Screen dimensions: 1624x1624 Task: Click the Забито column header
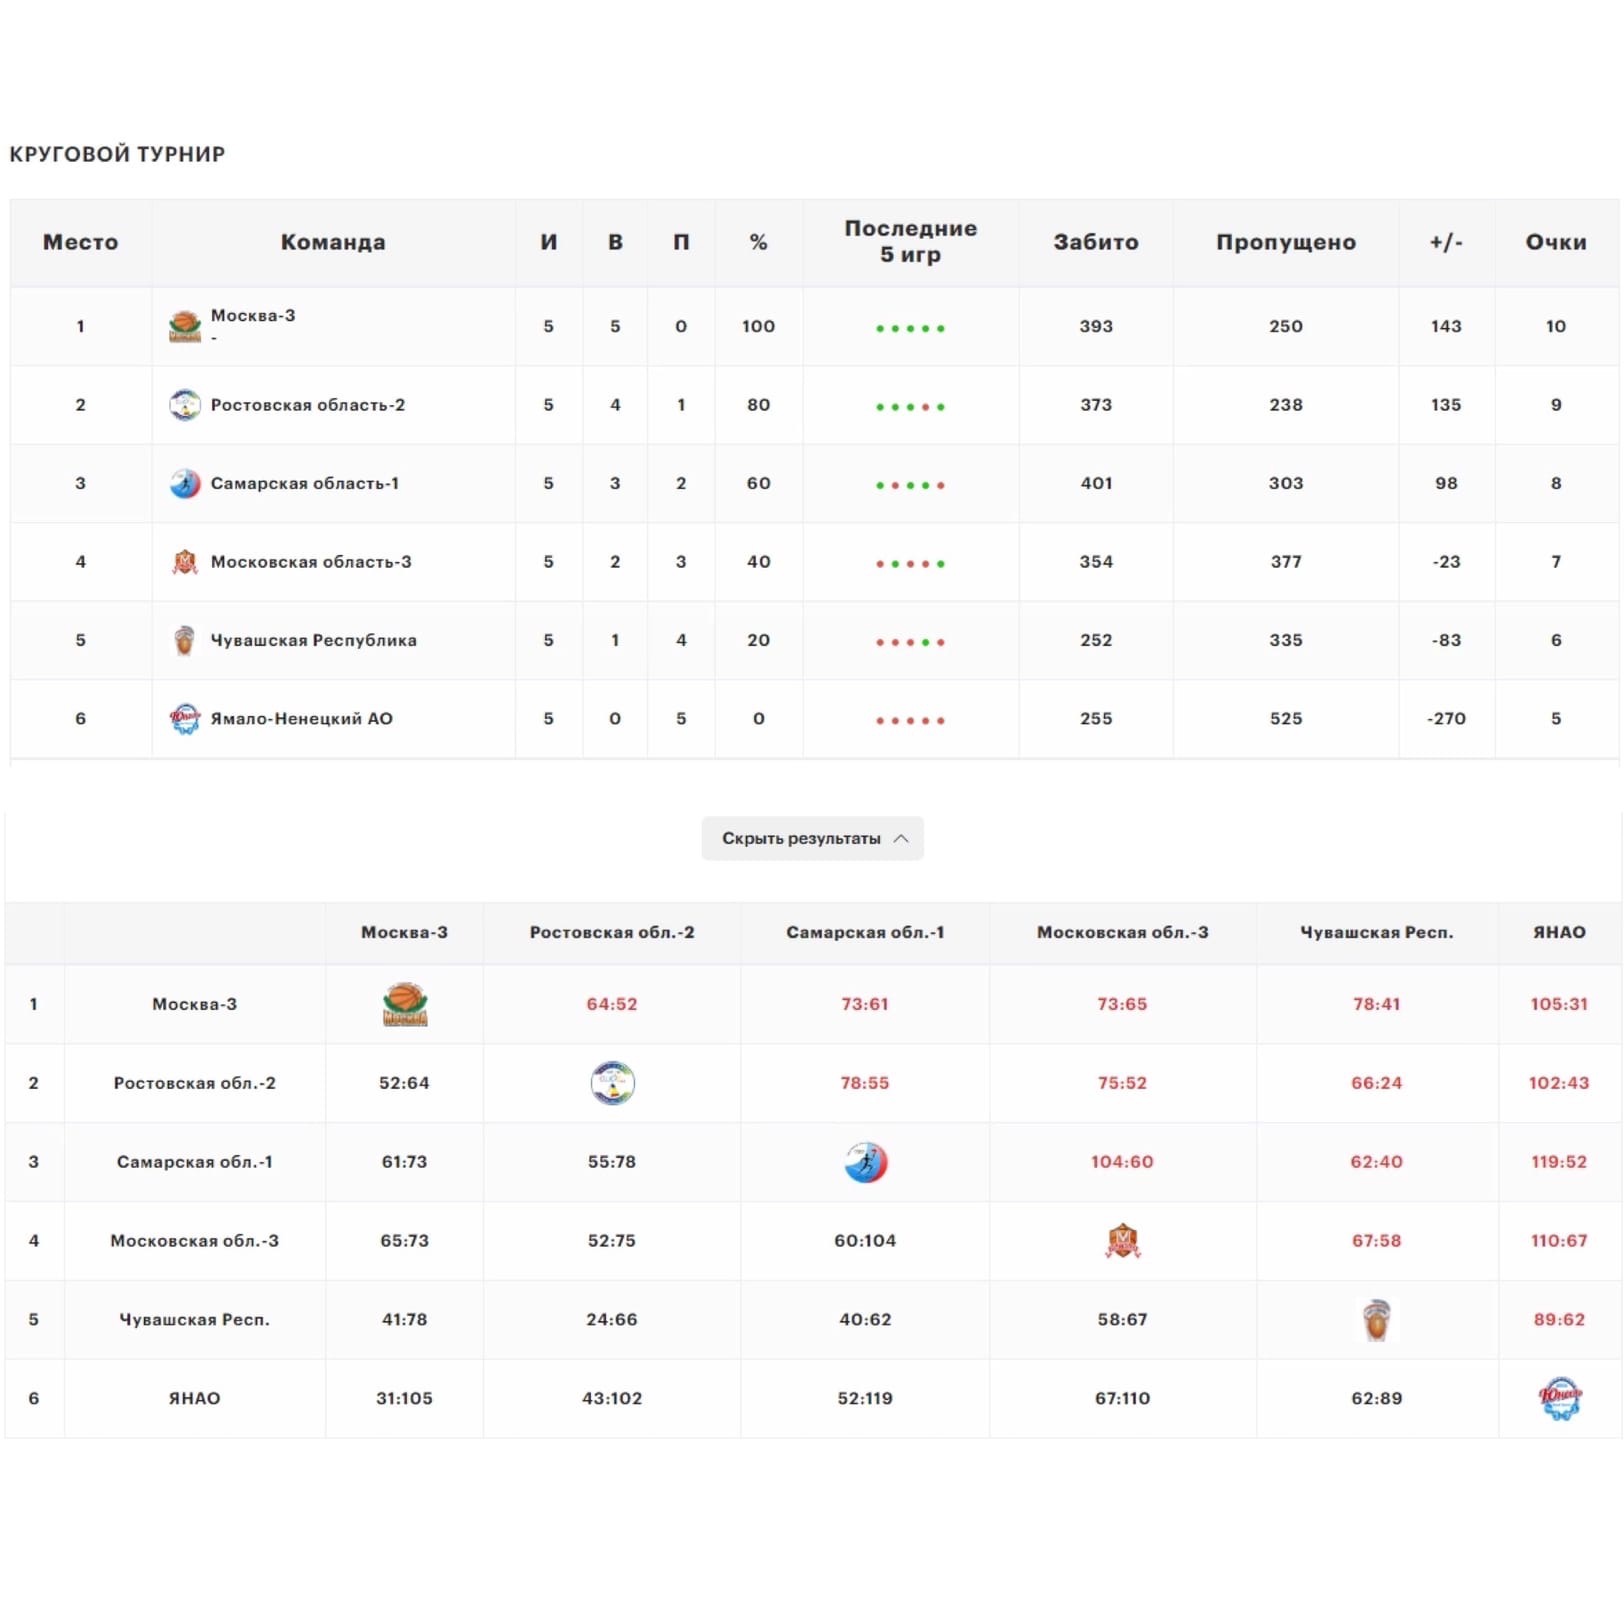click(1095, 242)
